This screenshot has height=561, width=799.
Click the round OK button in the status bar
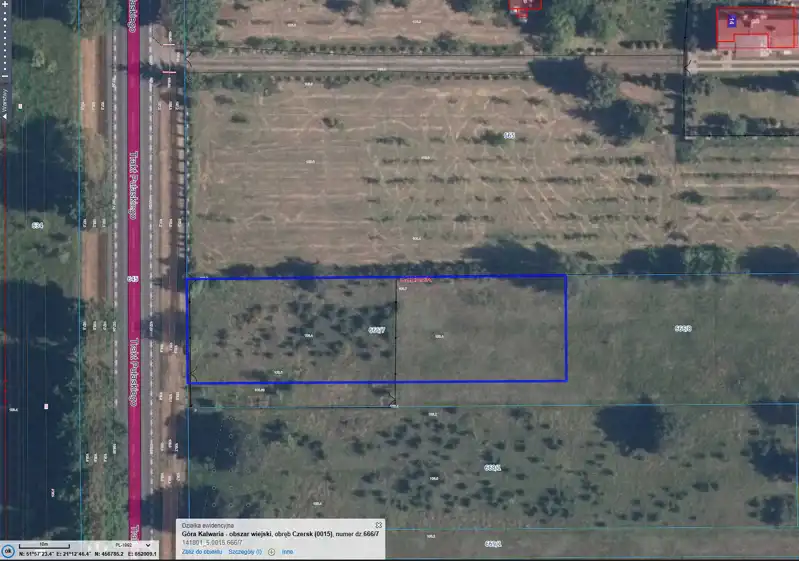coord(8,550)
